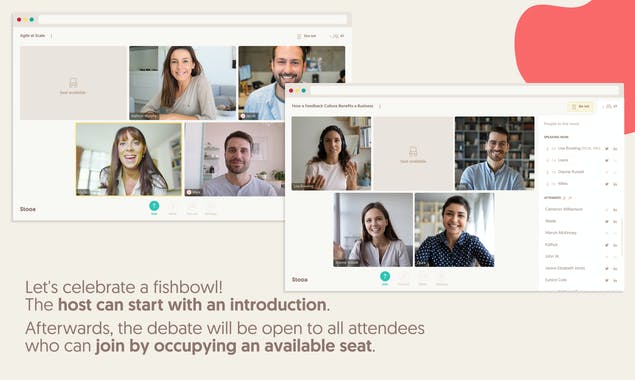Click the Stooa logo in Feedback Culture window
This screenshot has height=380, width=635.
300,280
